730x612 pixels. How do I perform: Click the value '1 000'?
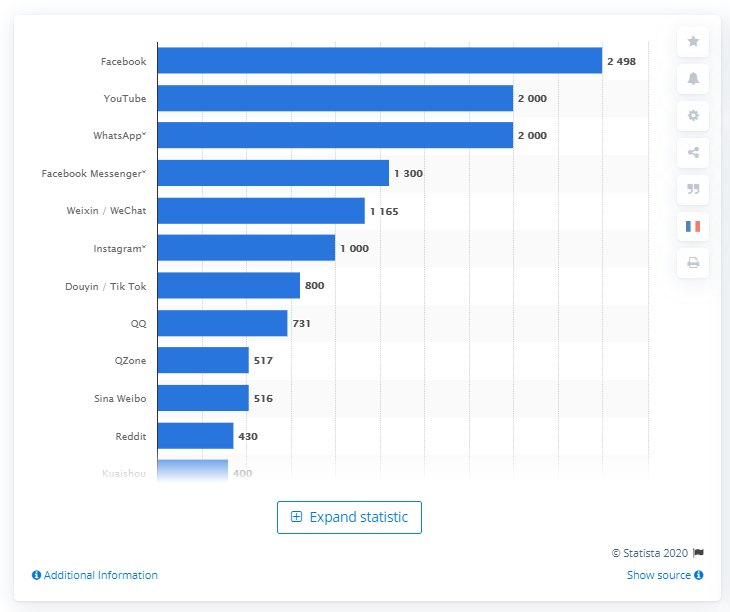pyautogui.click(x=354, y=249)
